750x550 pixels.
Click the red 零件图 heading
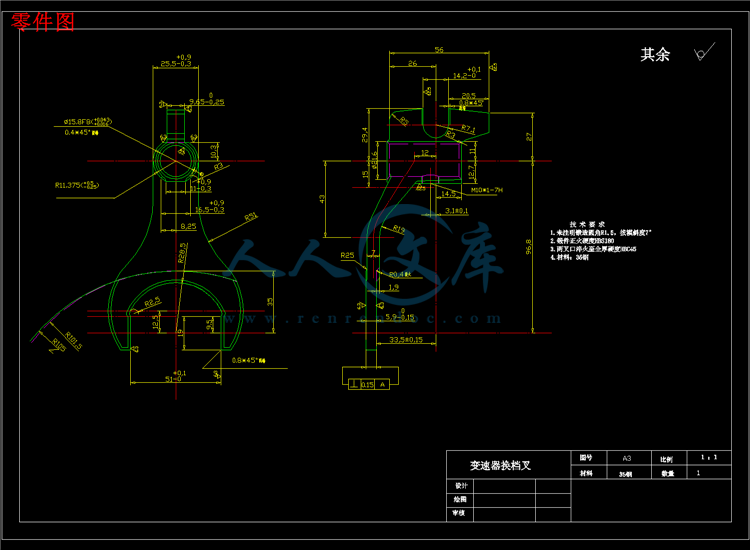pos(43,22)
